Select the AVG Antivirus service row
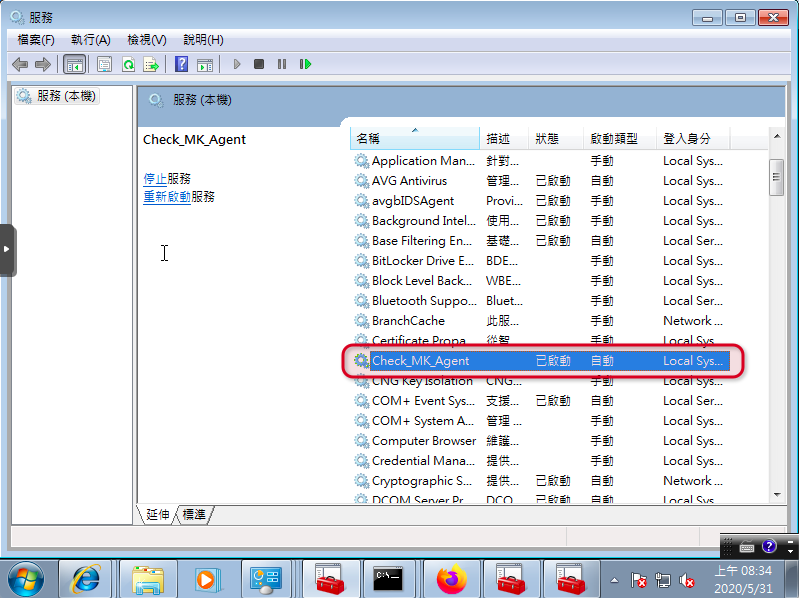Image resolution: width=799 pixels, height=598 pixels. coord(541,181)
